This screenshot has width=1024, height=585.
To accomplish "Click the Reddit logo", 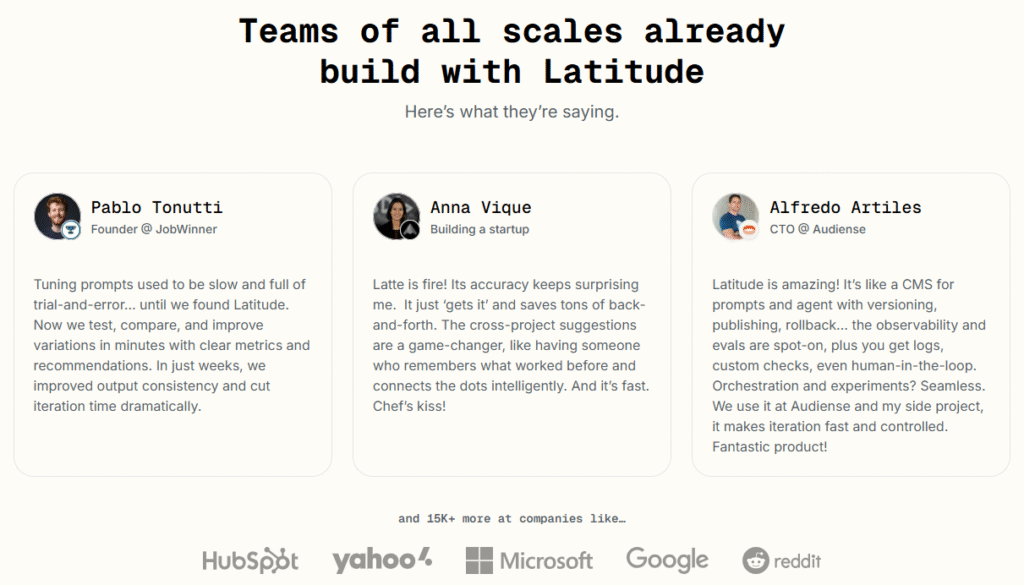I will (x=782, y=560).
